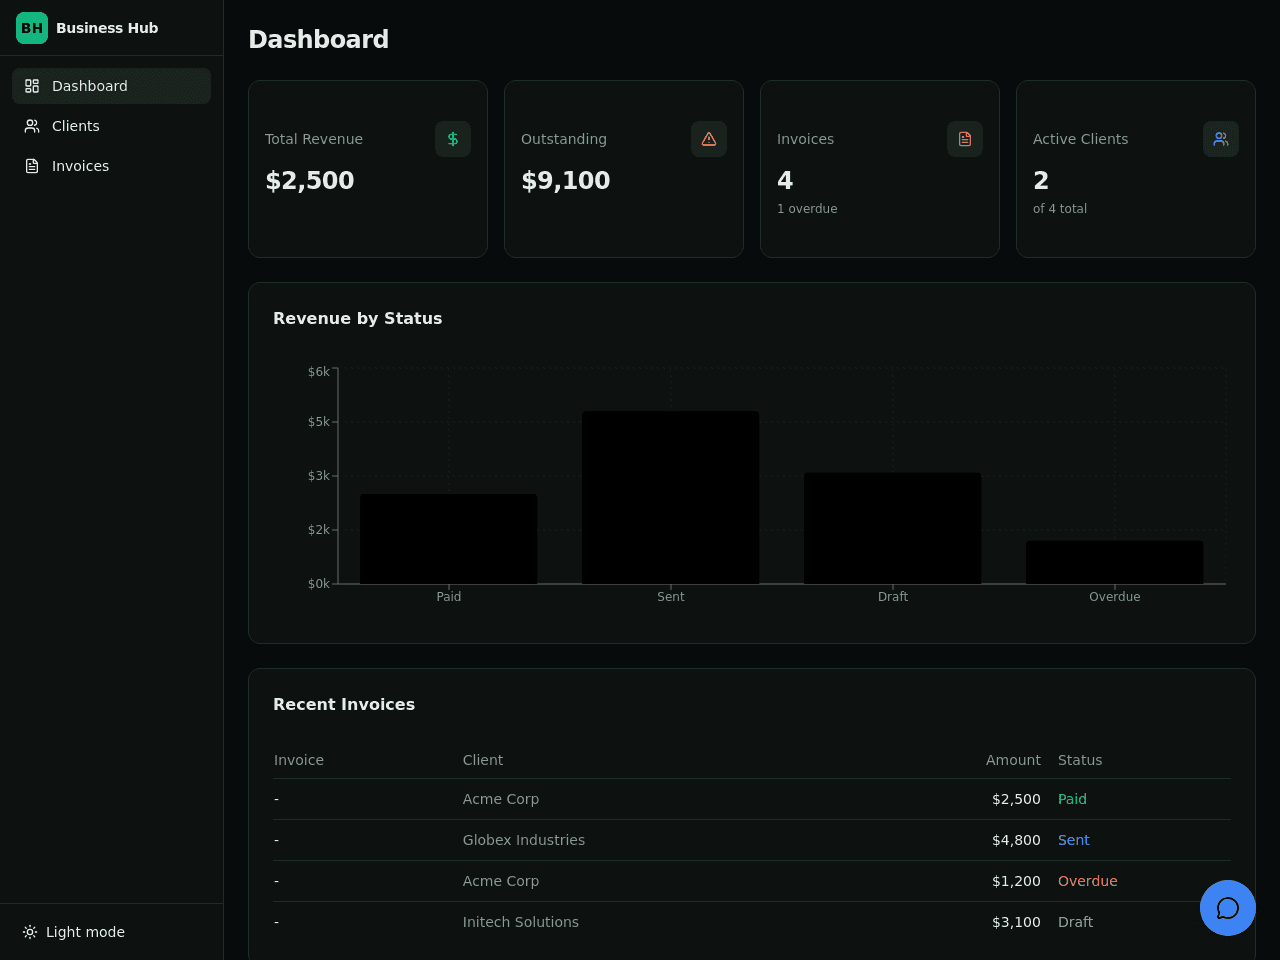The image size is (1280, 960).
Task: Click the '1 overdue' text on Invoices card
Action: point(807,209)
